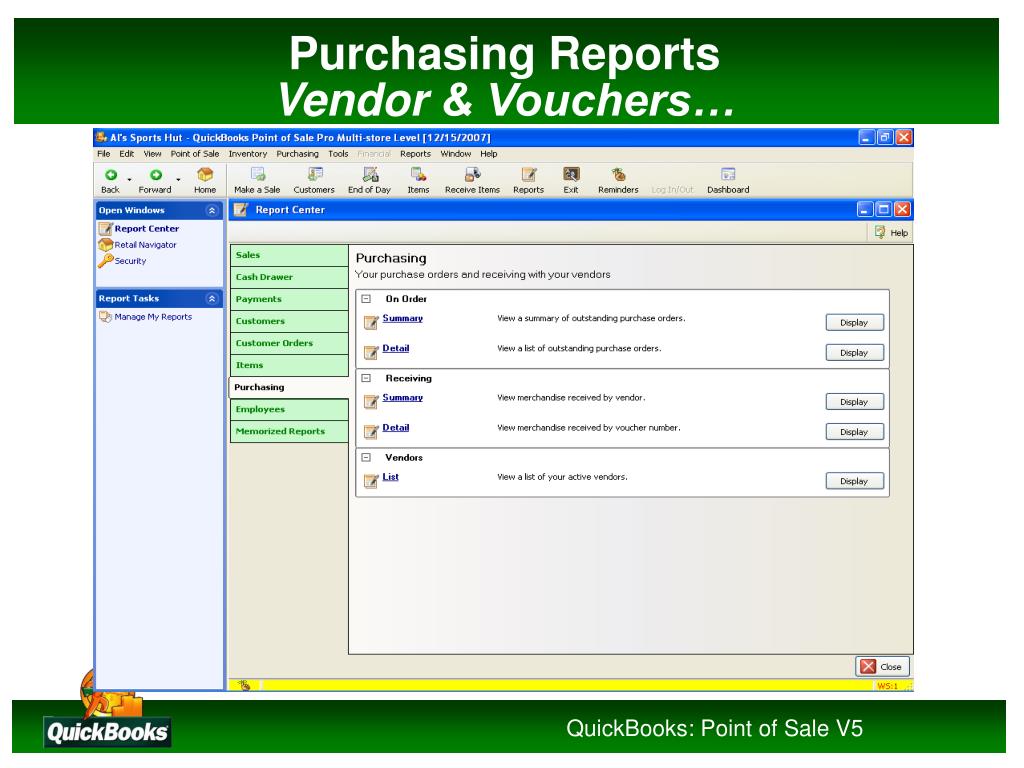
Task: Select the Customer Orders report category
Action: [x=289, y=344]
